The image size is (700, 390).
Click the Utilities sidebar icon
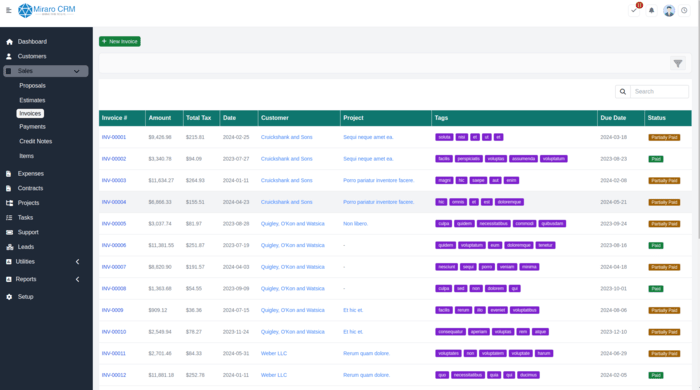pos(9,261)
